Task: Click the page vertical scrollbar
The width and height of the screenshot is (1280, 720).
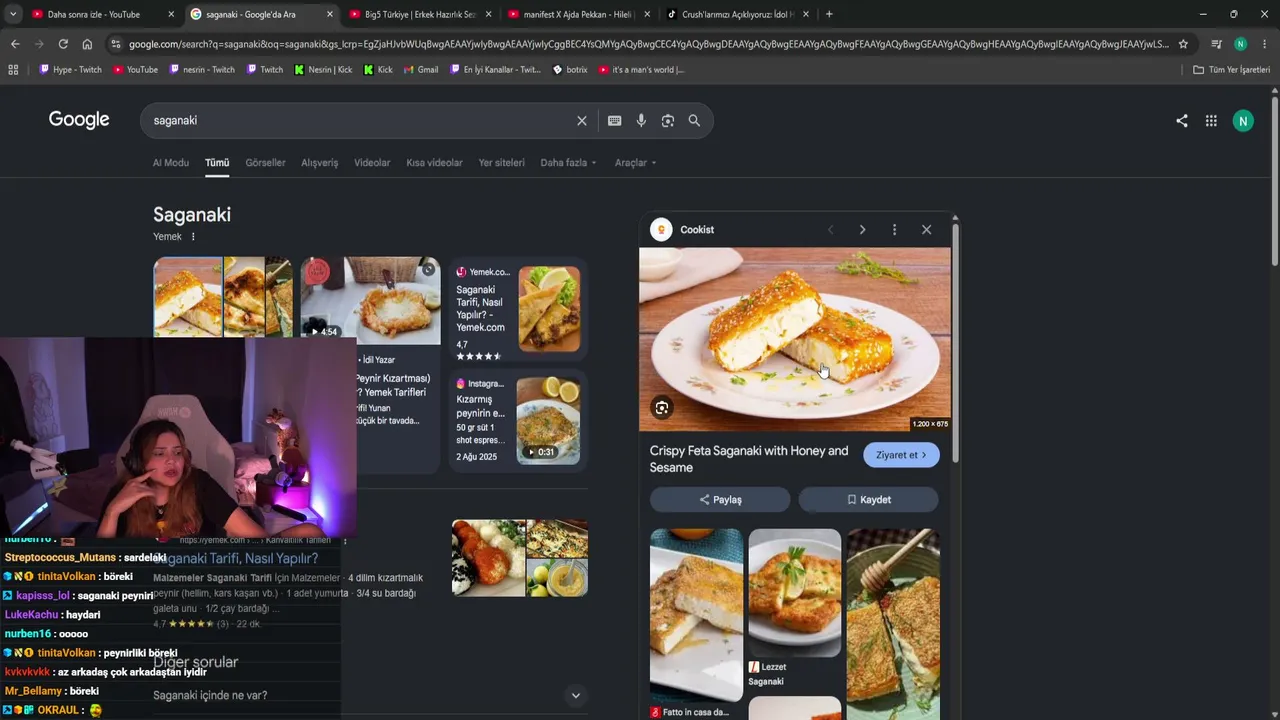Action: [x=1274, y=180]
